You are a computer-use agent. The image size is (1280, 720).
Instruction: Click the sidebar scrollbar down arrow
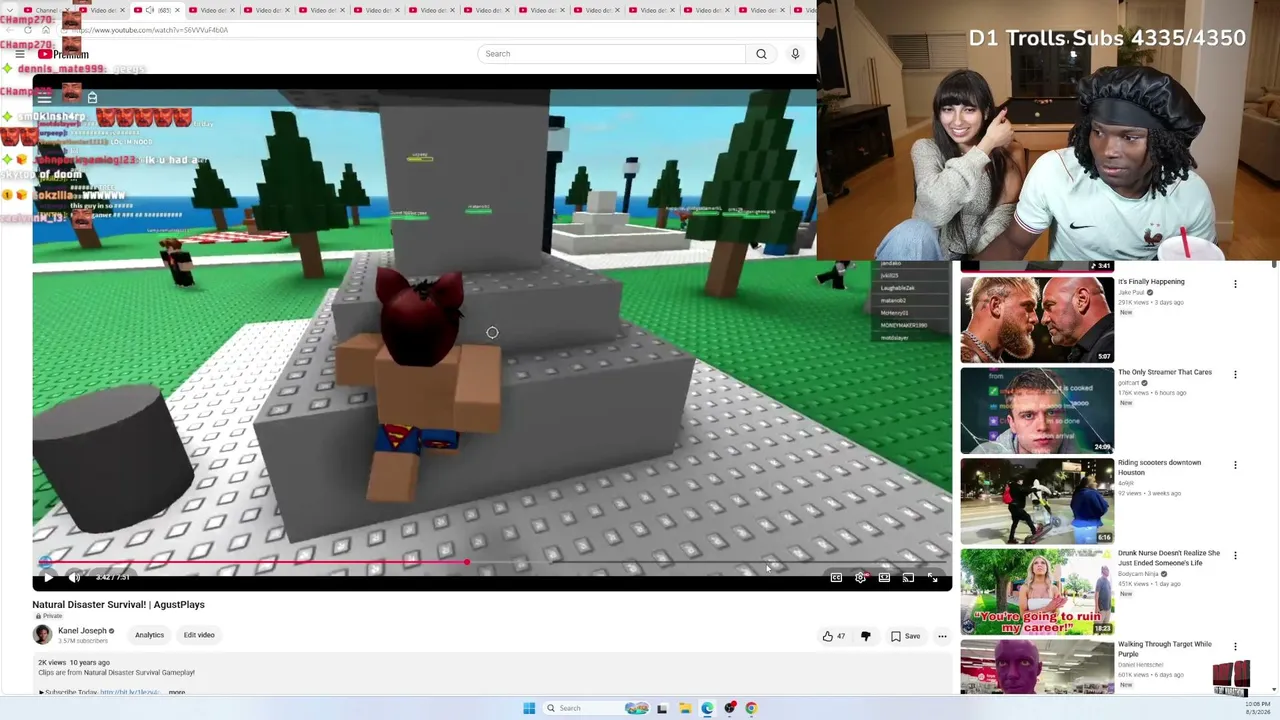click(1274, 689)
